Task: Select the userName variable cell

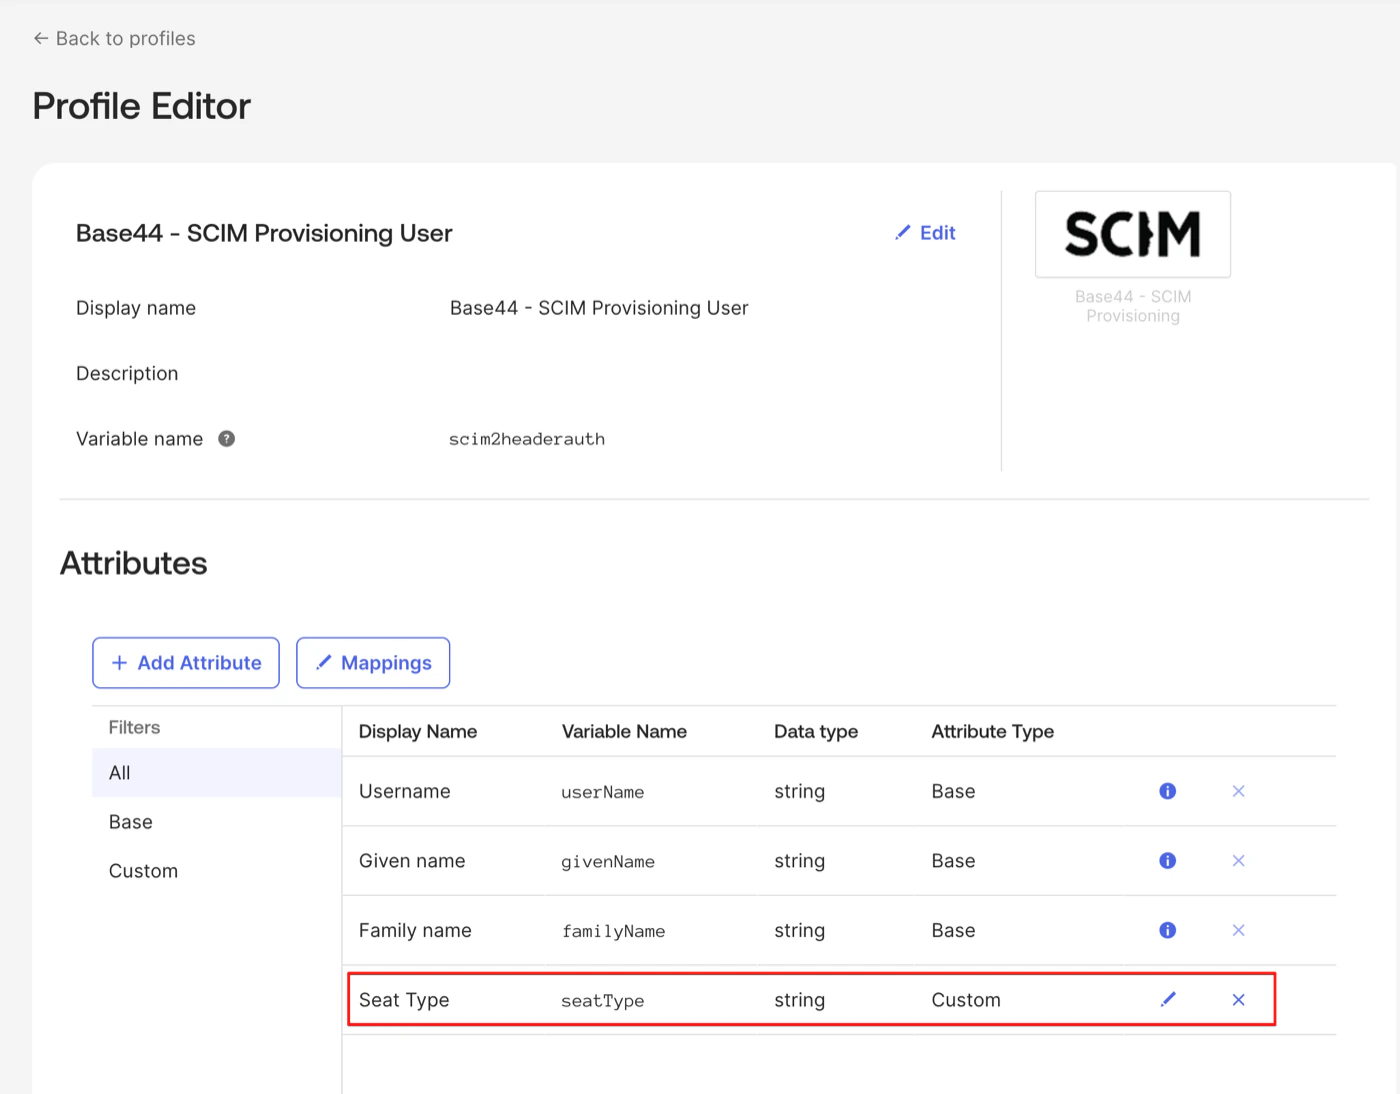Action: point(603,792)
